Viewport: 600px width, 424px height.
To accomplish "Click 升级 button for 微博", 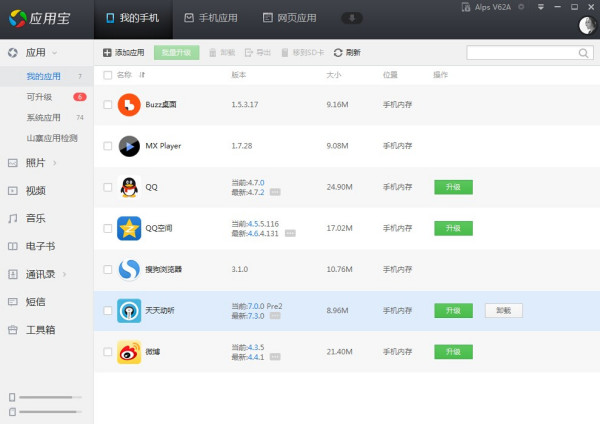I will click(x=453, y=352).
